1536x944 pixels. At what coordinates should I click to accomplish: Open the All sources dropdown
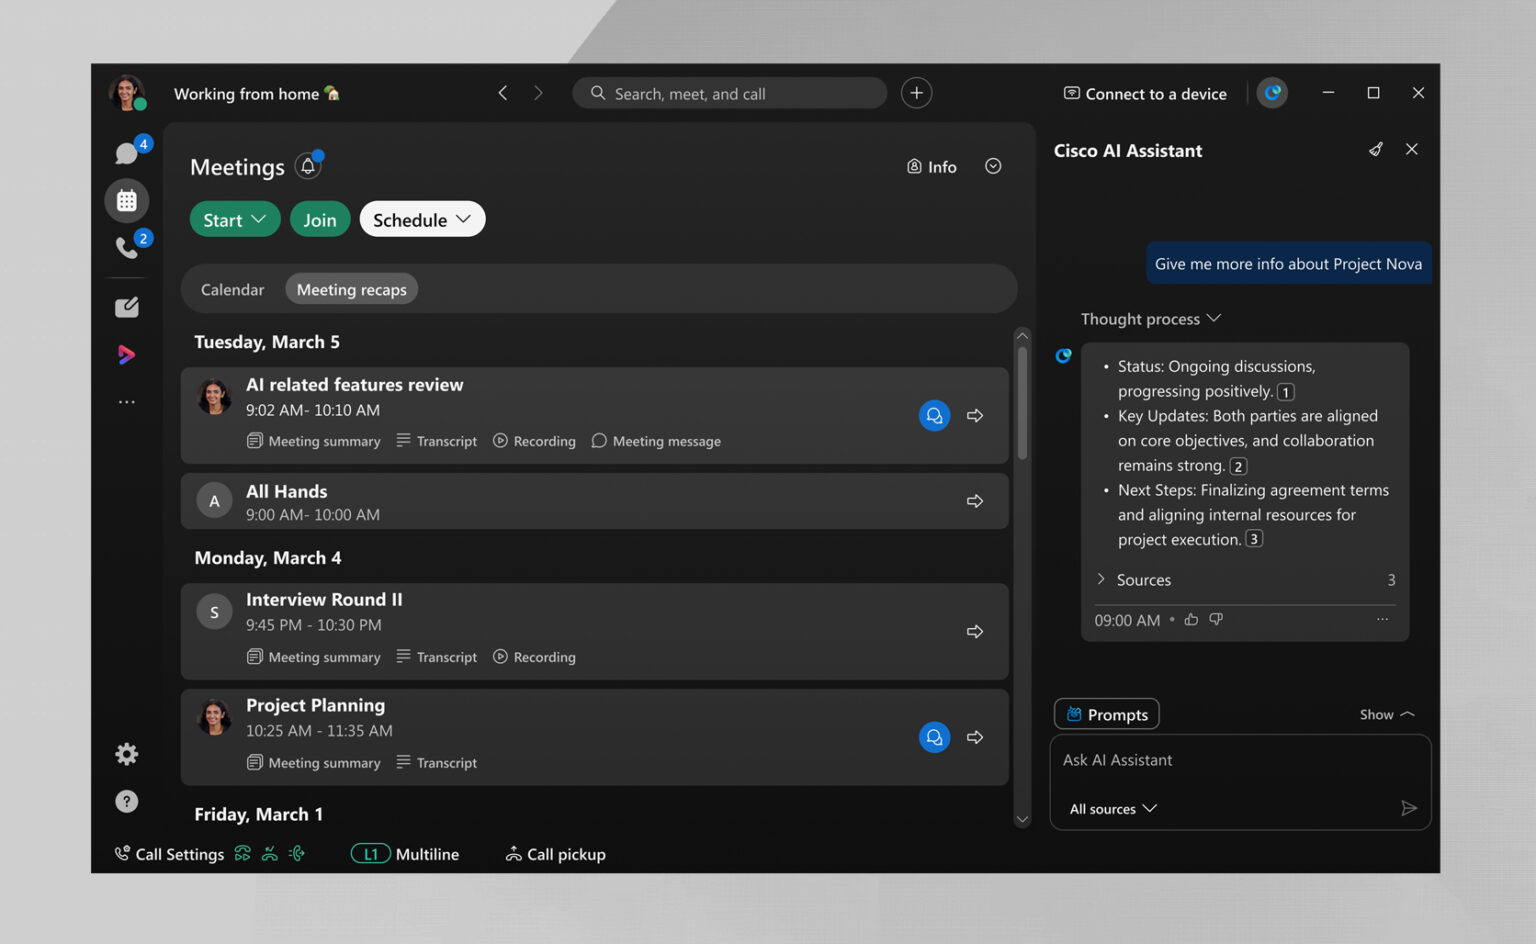1111,808
